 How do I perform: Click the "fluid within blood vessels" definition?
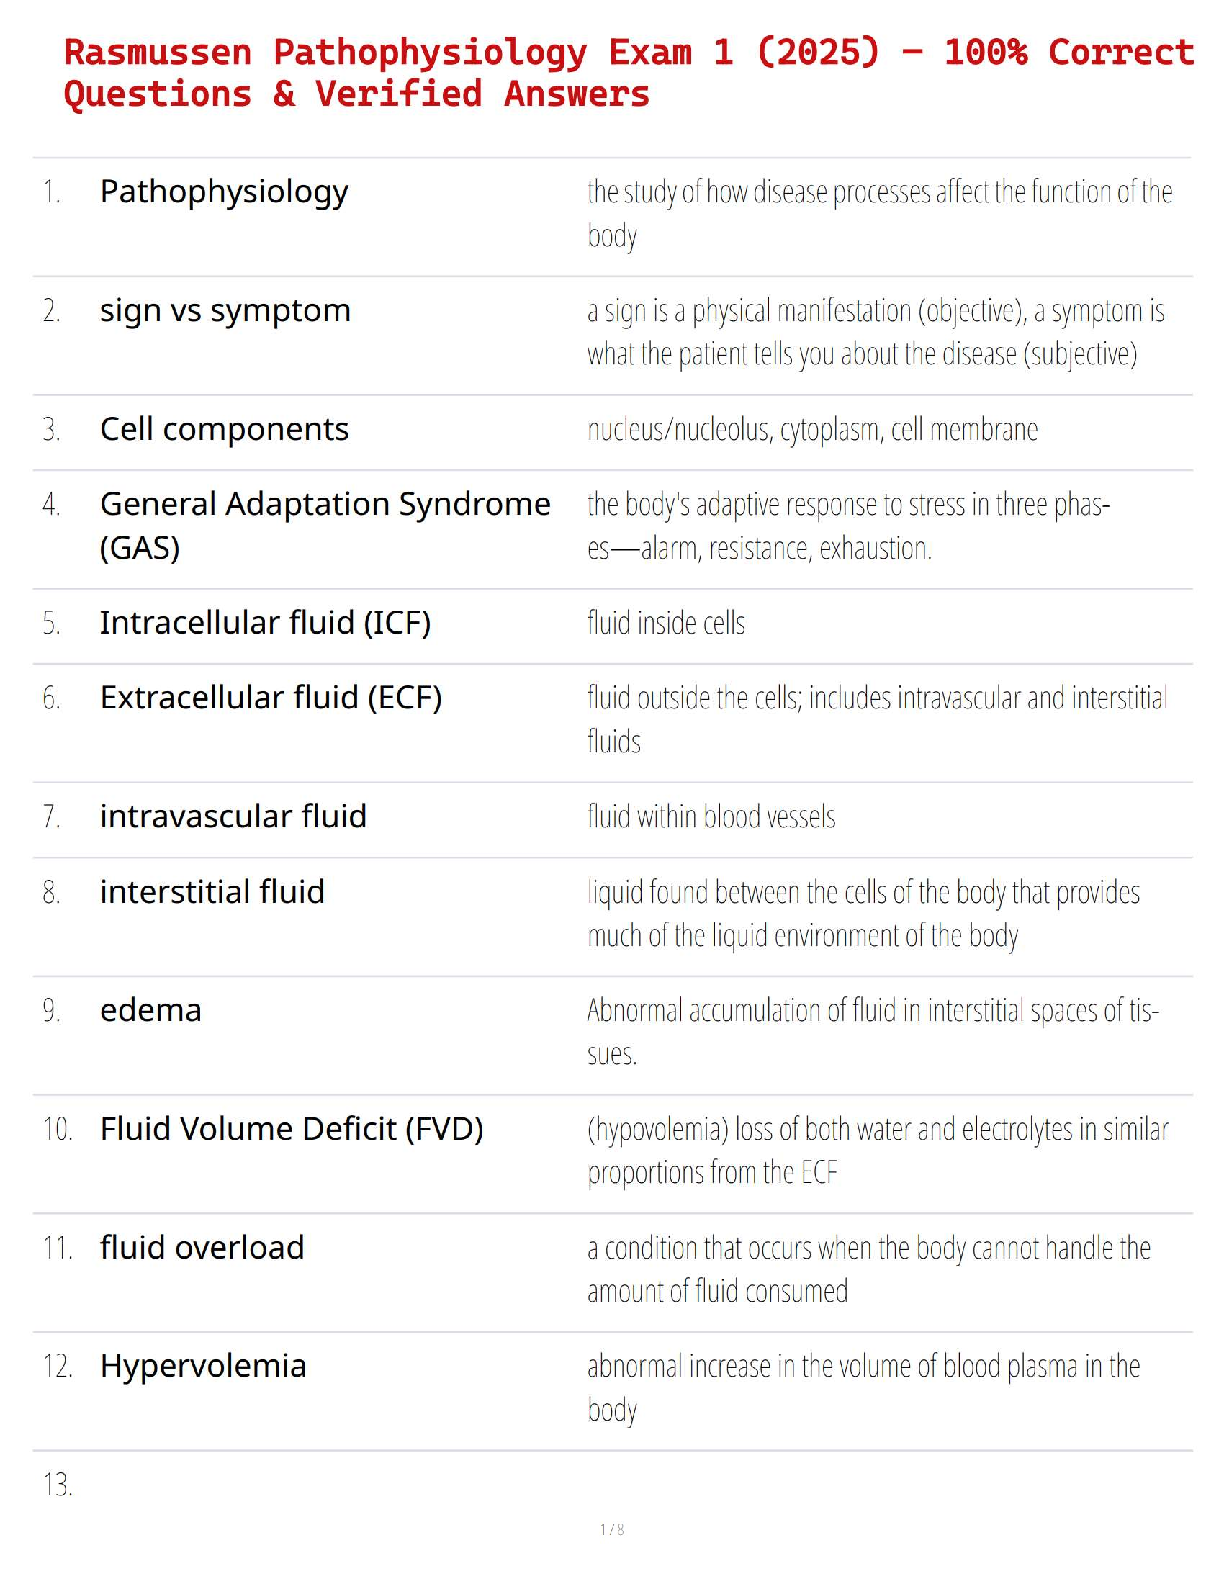pyautogui.click(x=711, y=817)
